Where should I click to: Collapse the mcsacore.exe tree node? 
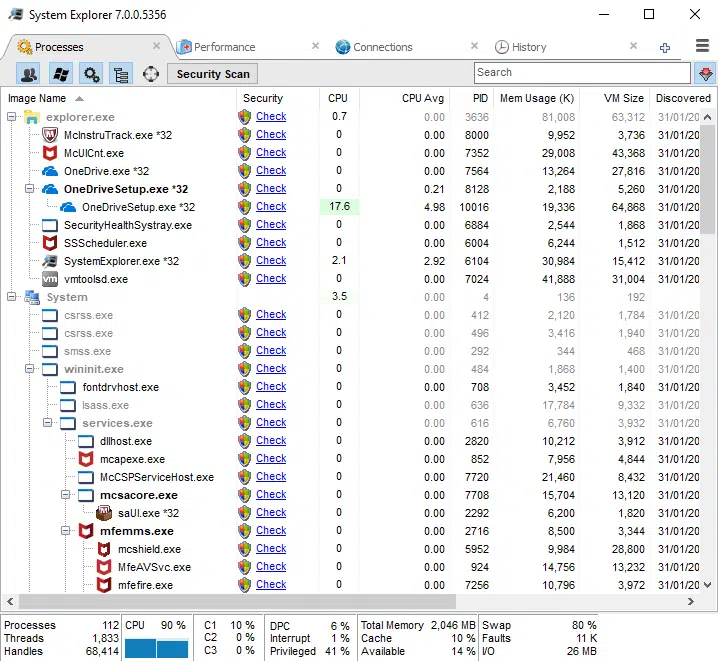66,495
